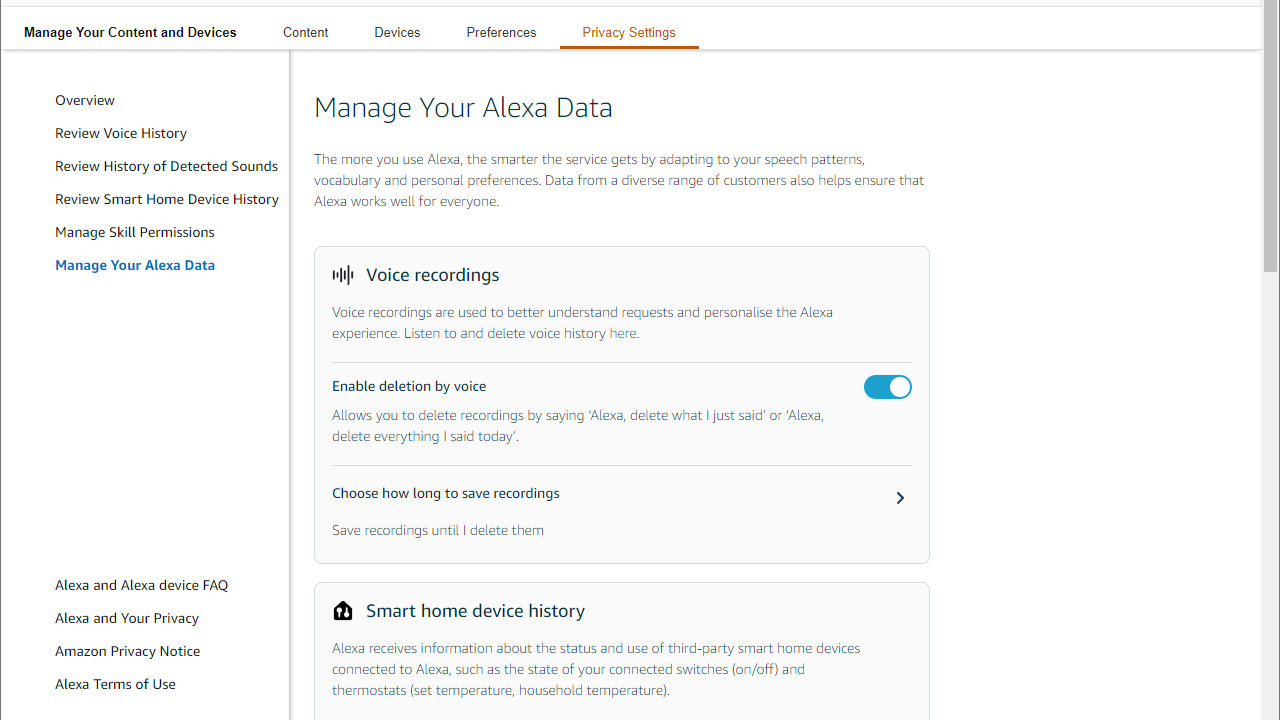Open Alexa Terms of Use
This screenshot has width=1280, height=720.
(x=115, y=684)
